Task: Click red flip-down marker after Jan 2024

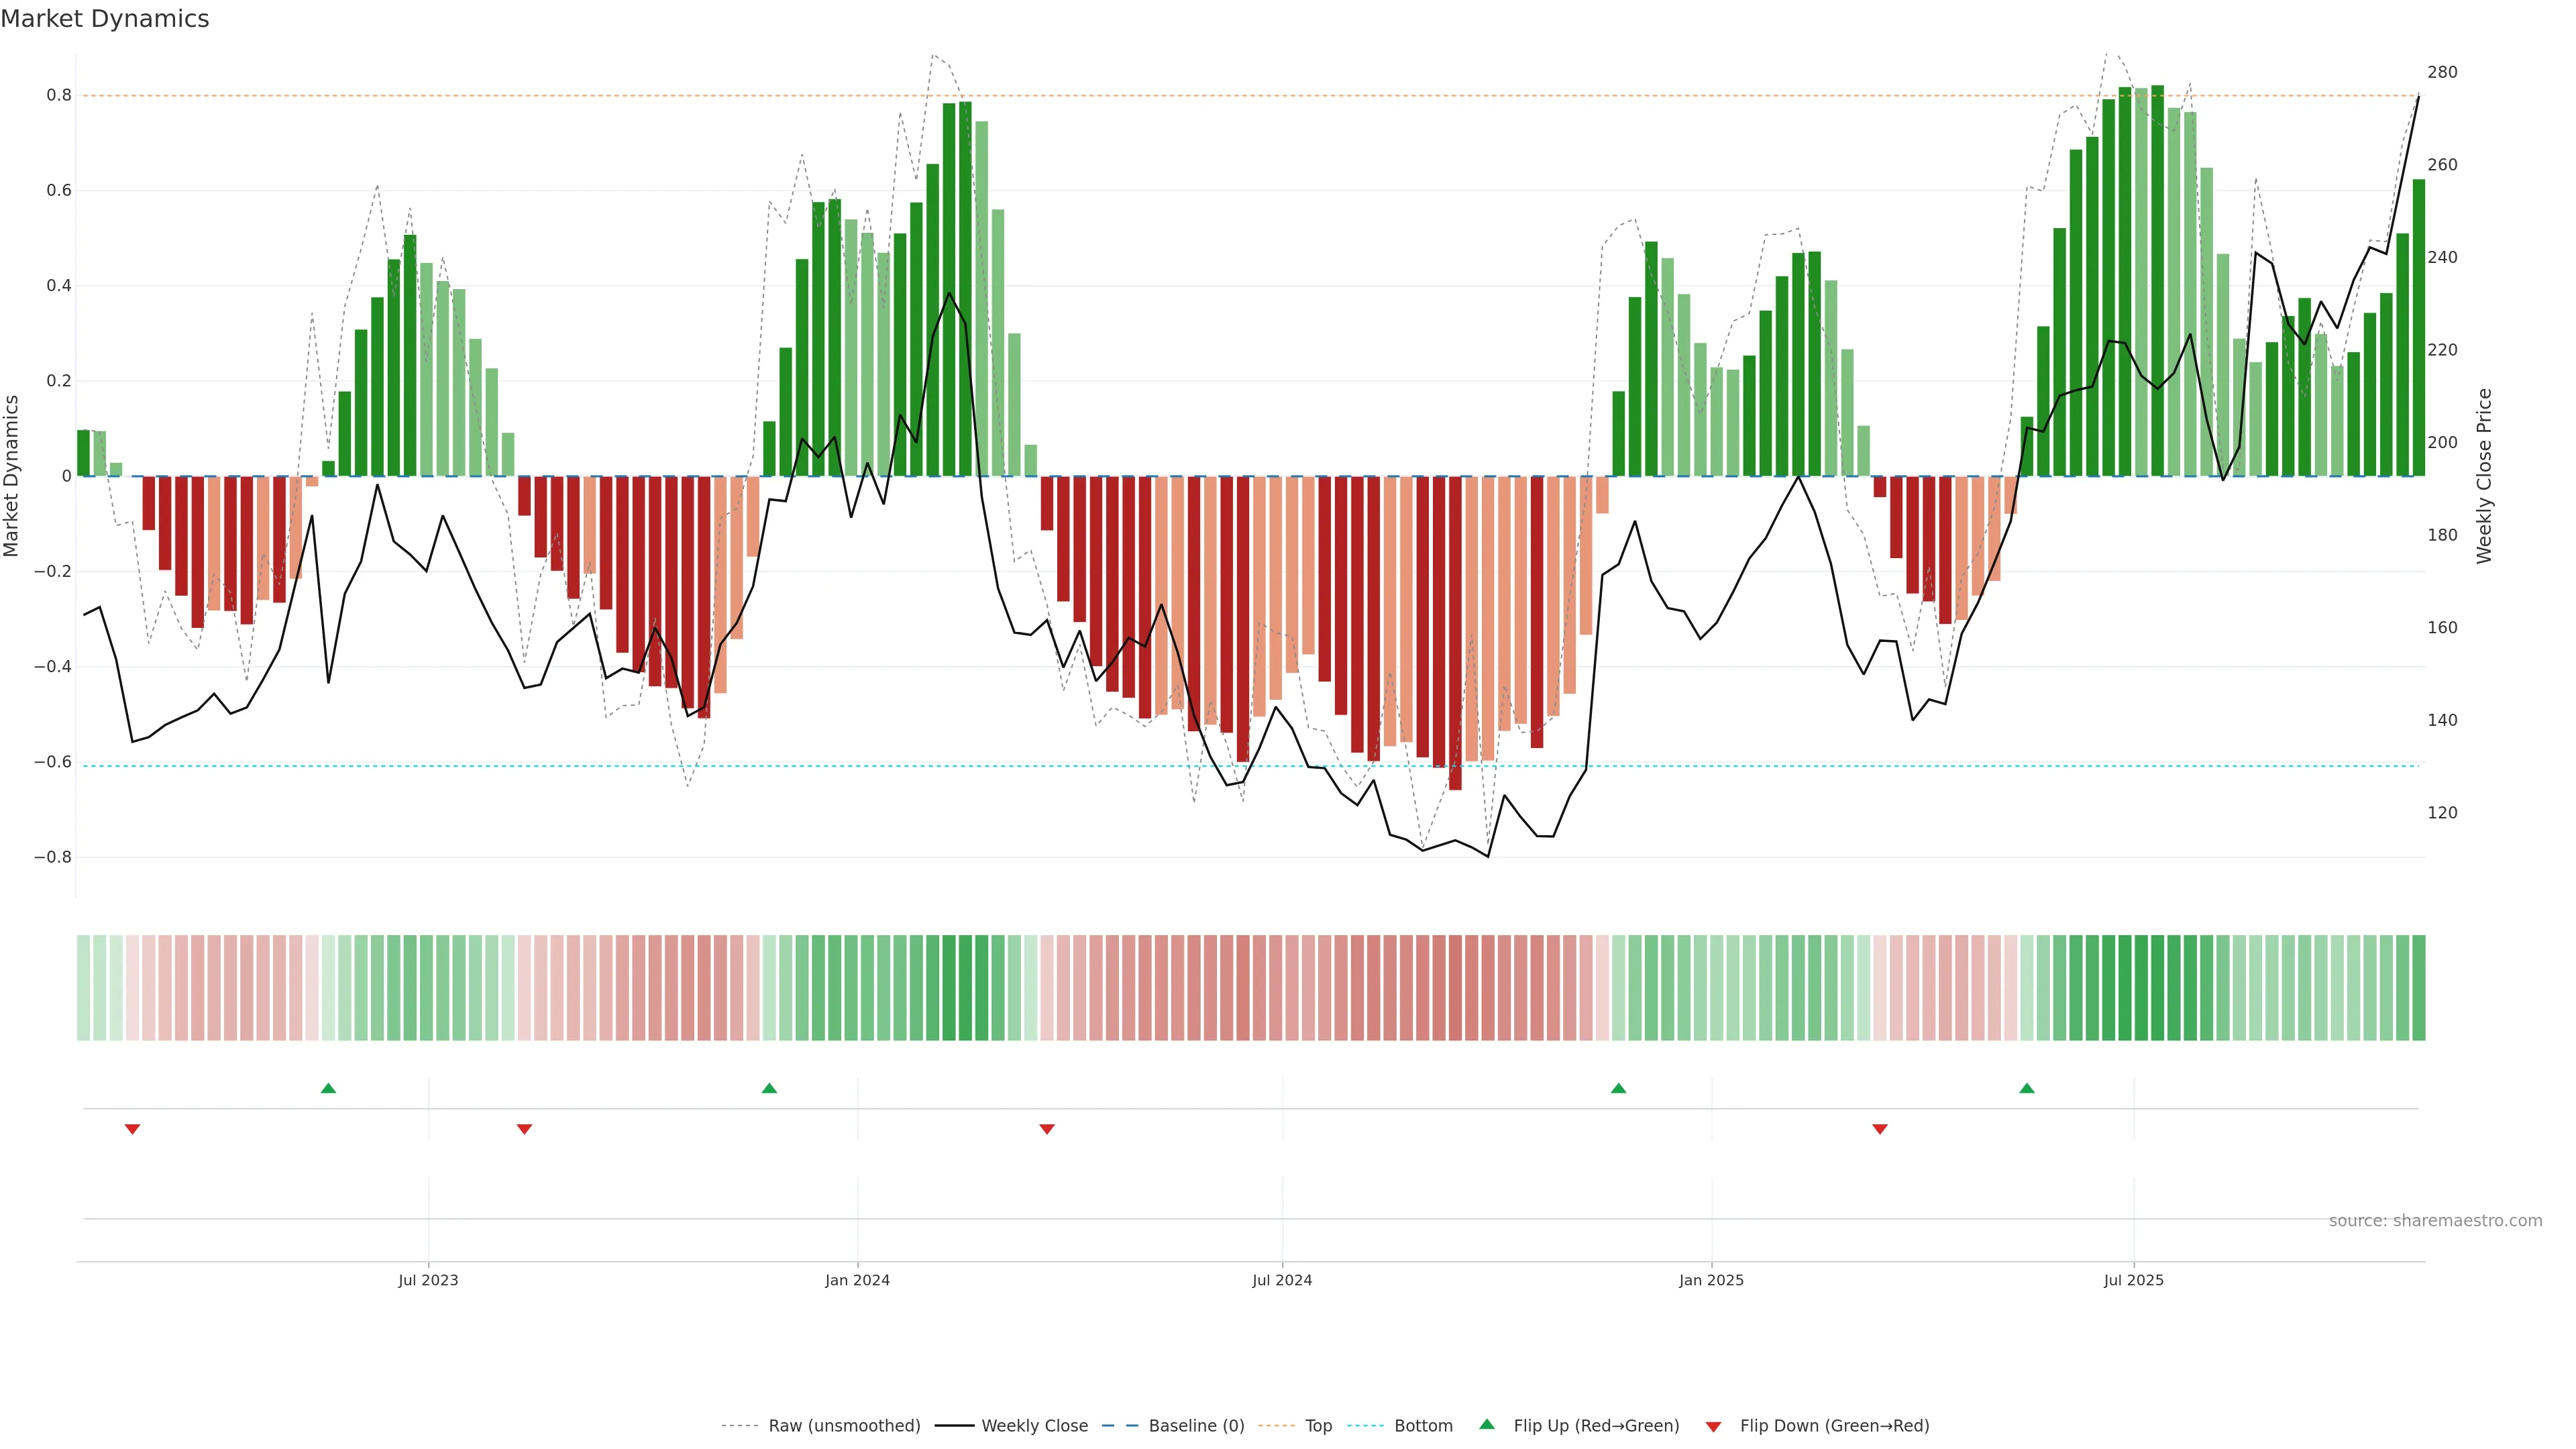Action: point(1047,1129)
